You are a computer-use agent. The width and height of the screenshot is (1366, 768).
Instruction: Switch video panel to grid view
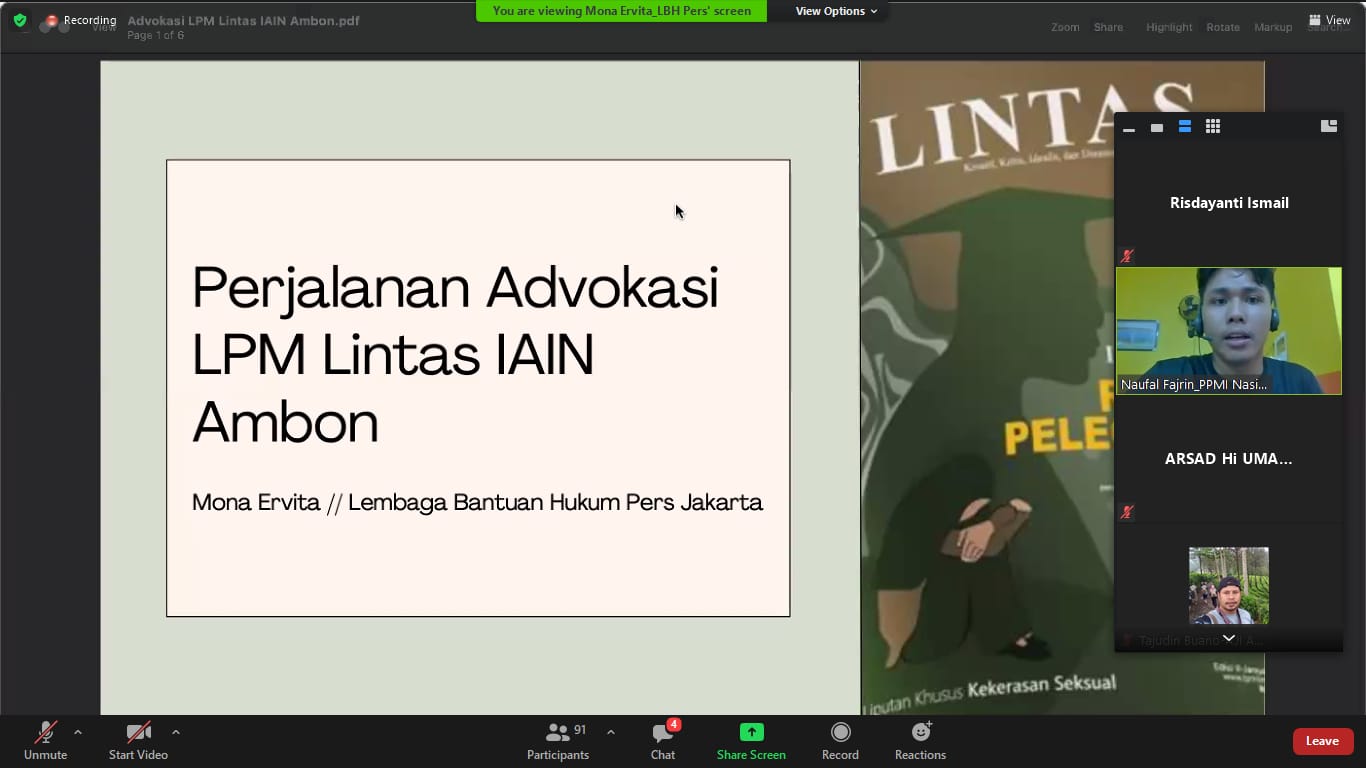click(1213, 127)
